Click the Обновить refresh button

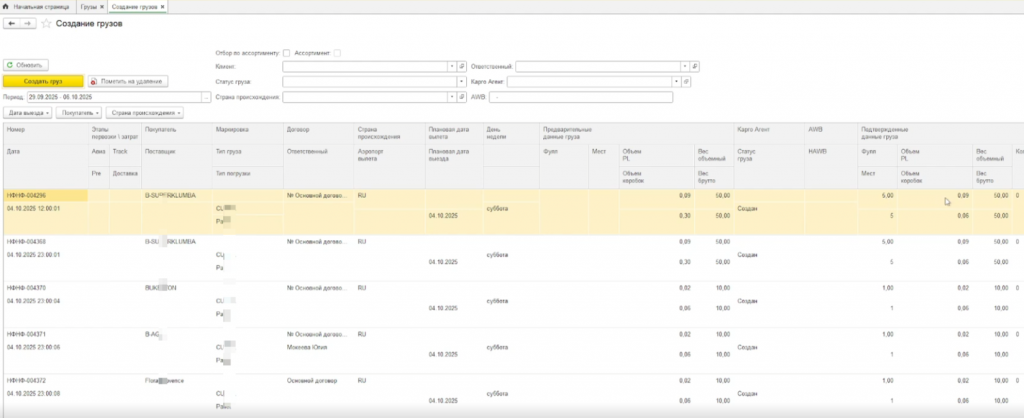coord(27,65)
